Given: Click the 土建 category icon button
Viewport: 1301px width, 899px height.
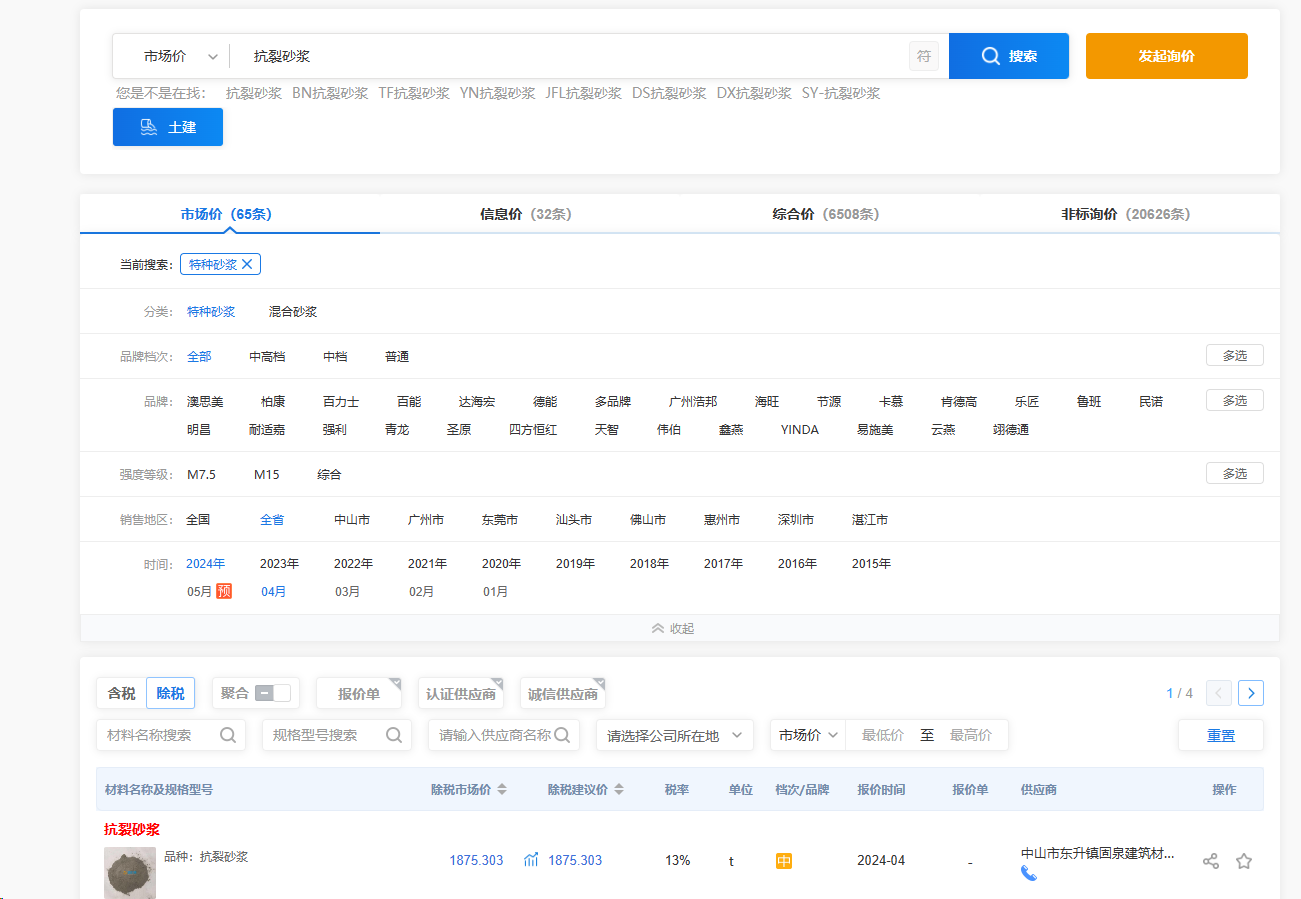Looking at the screenshot, I should coord(168,127).
